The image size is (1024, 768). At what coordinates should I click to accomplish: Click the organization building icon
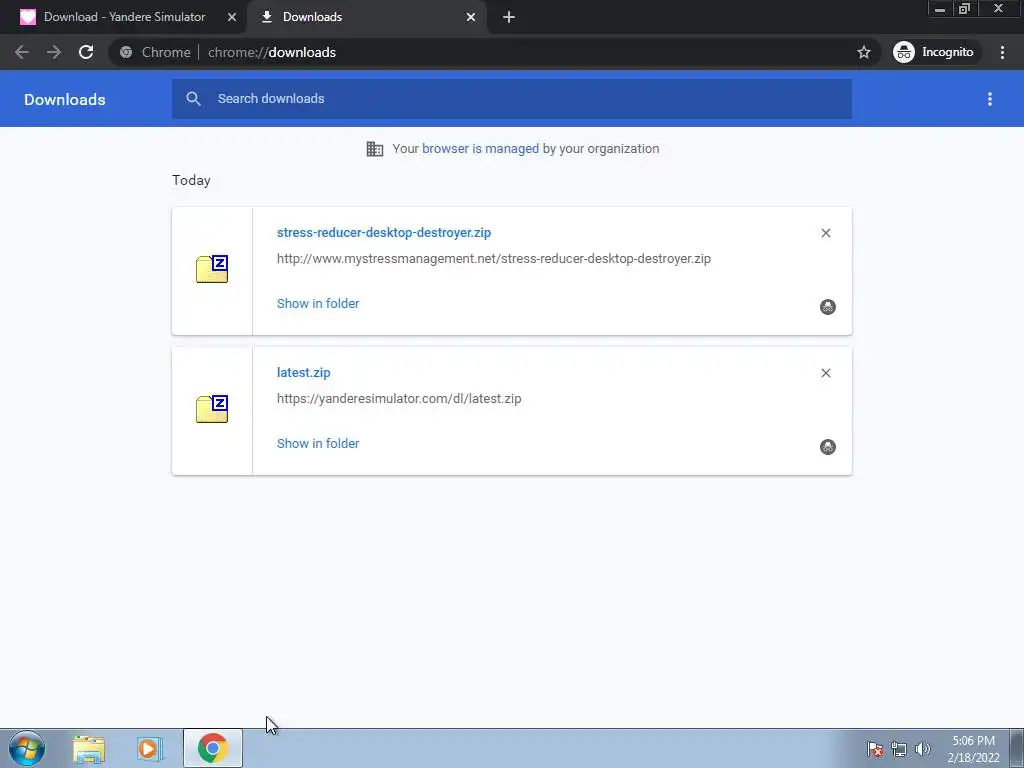tap(375, 149)
